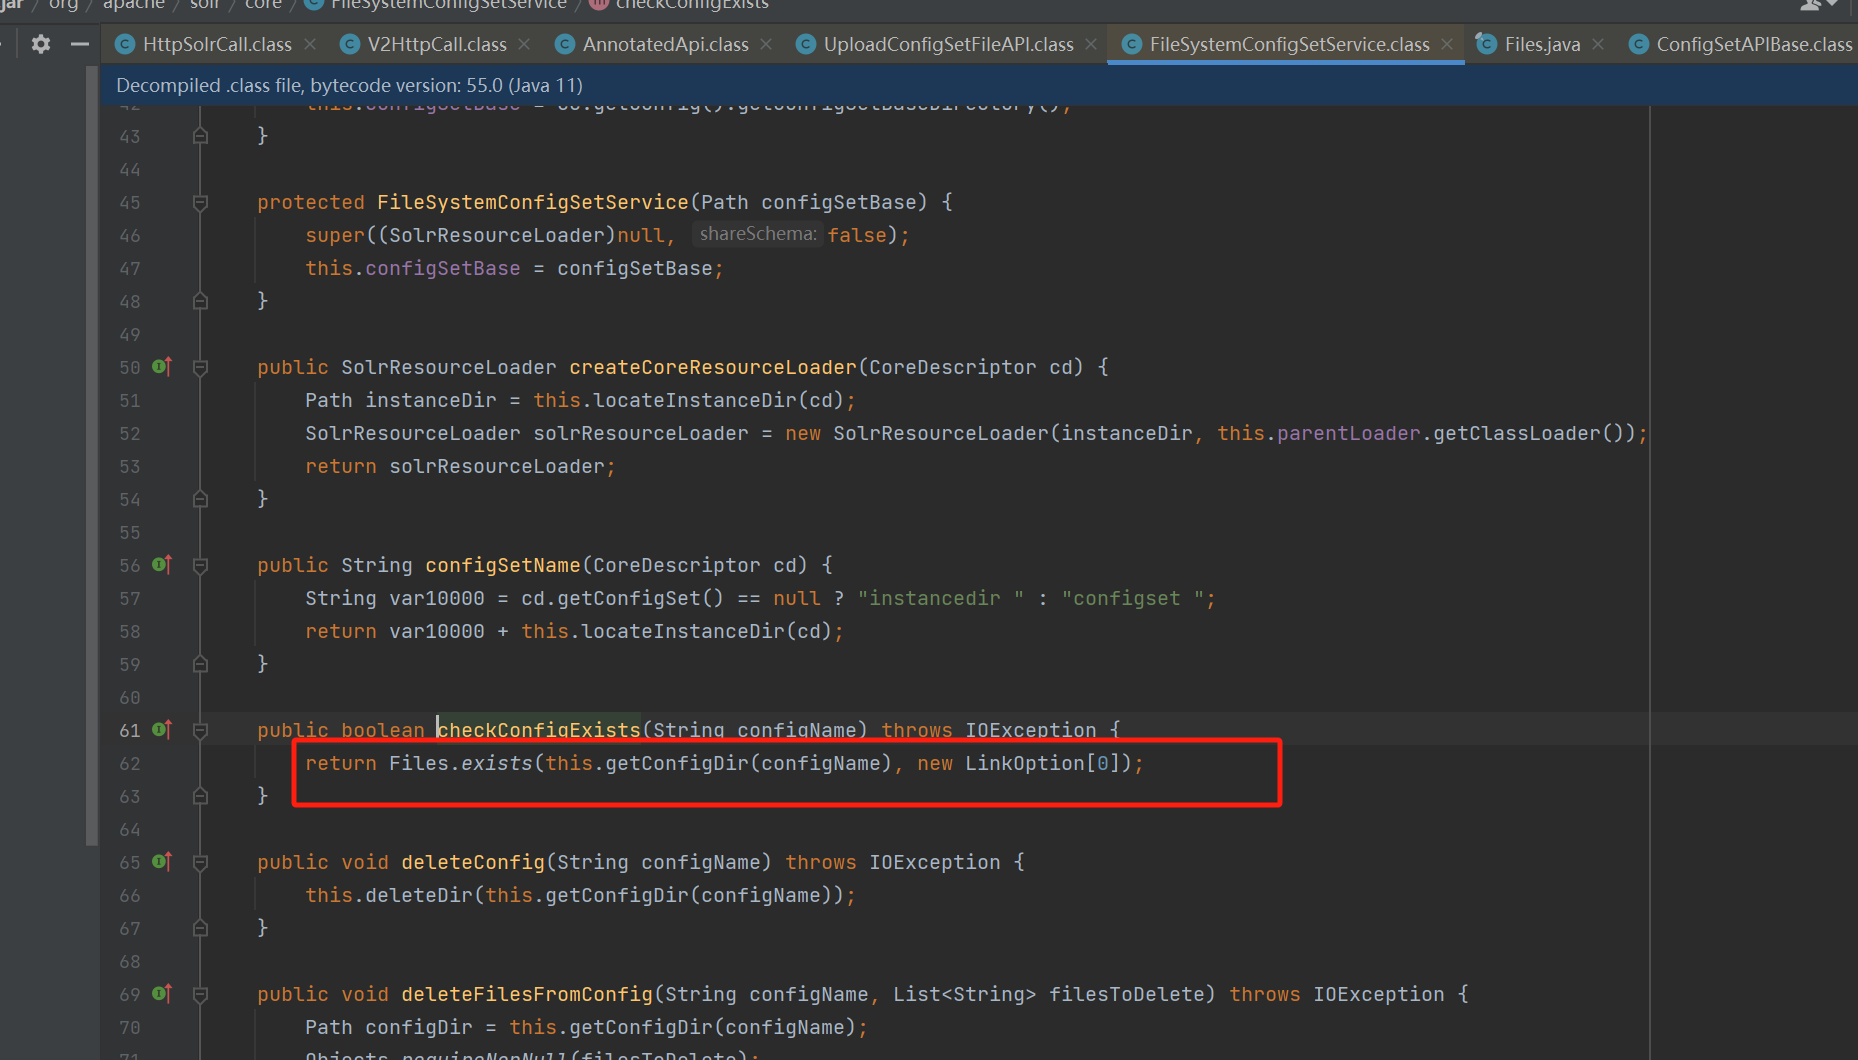Click the decompiled class file notification banner
The height and width of the screenshot is (1060, 1858).
[979, 85]
